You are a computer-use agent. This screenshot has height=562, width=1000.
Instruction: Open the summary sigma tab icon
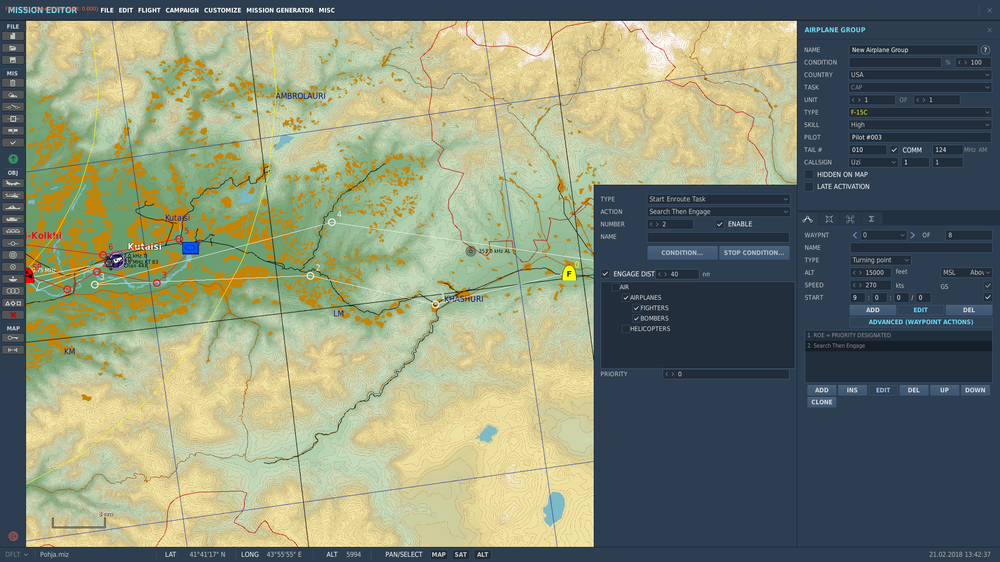click(871, 218)
